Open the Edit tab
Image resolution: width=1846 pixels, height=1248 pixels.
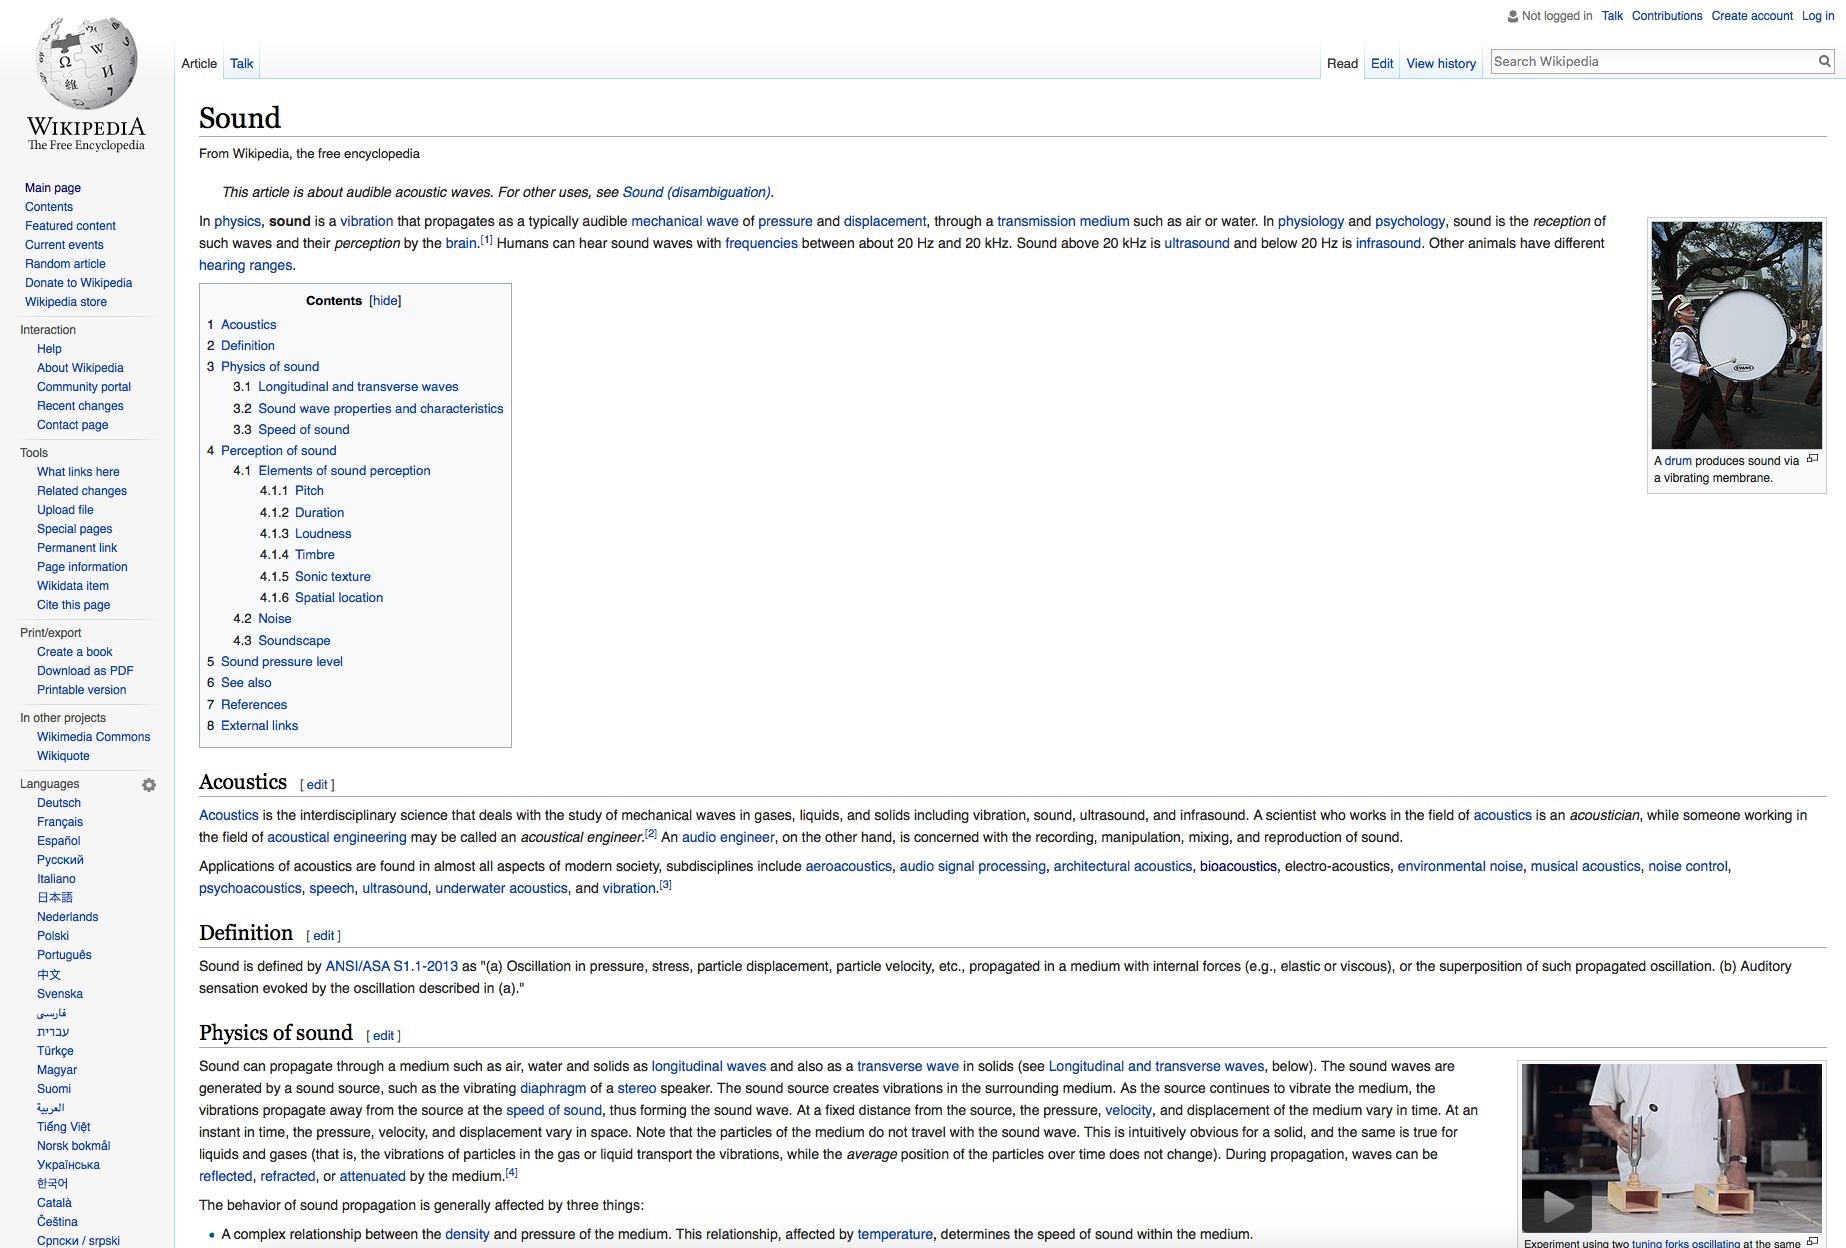click(x=1382, y=64)
